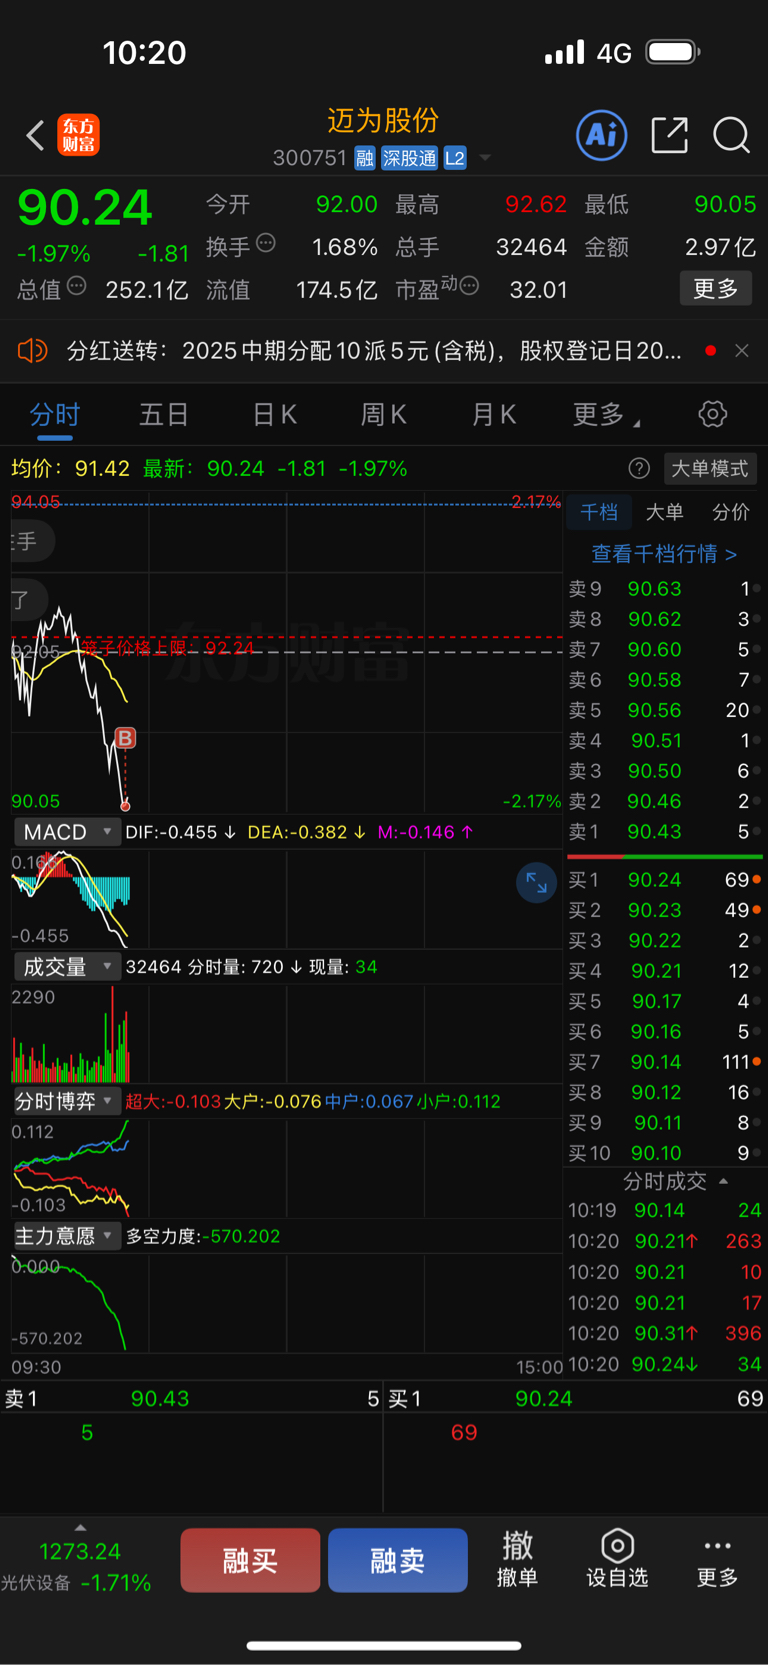Tap the red 融买 button

[x=250, y=1560]
